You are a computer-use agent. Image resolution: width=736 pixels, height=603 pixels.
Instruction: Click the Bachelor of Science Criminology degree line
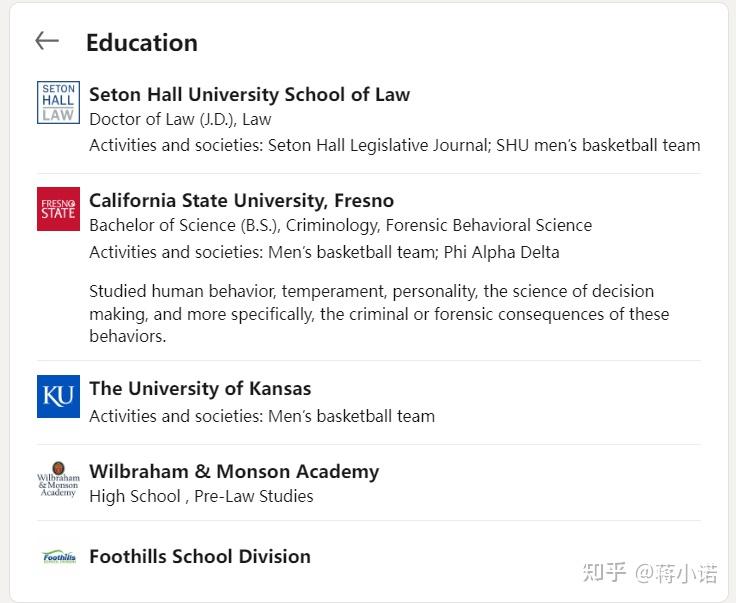(340, 226)
